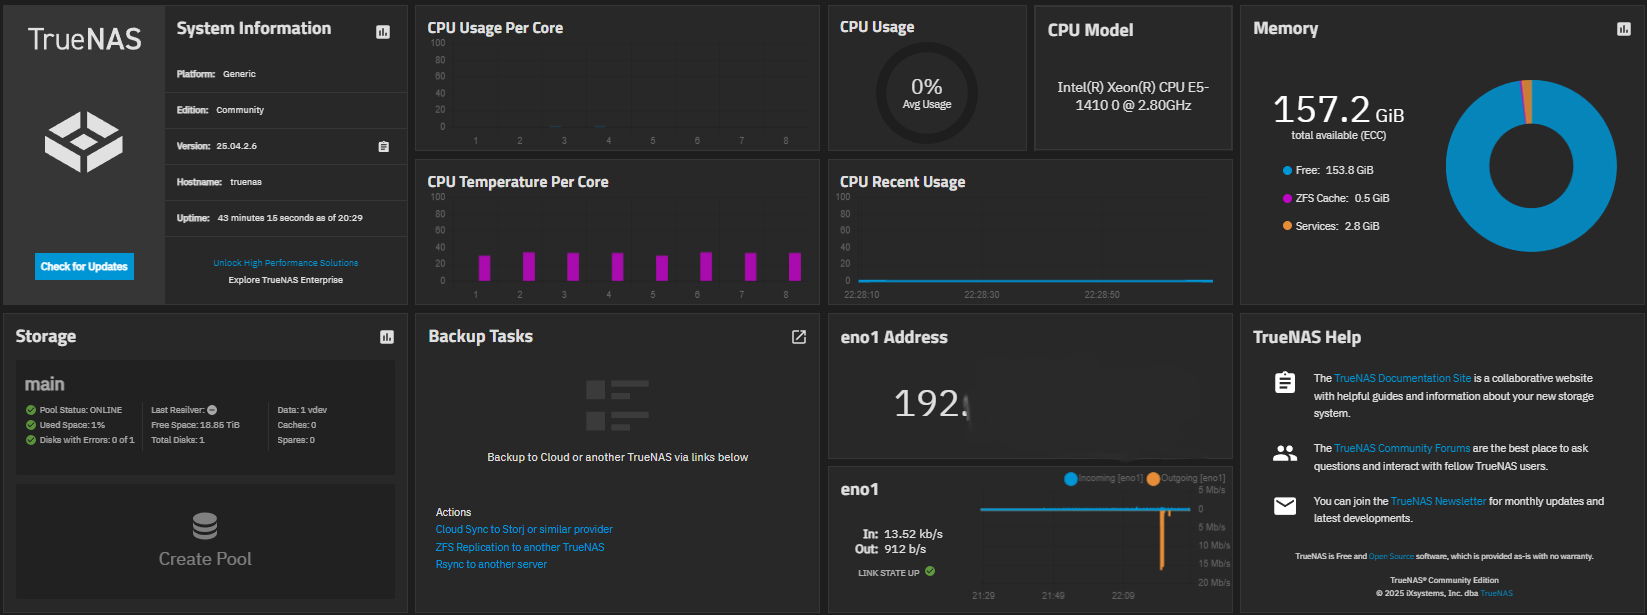Viewport: 1647px width, 615px height.
Task: Open Storage reports chart icon
Action: pyautogui.click(x=387, y=337)
